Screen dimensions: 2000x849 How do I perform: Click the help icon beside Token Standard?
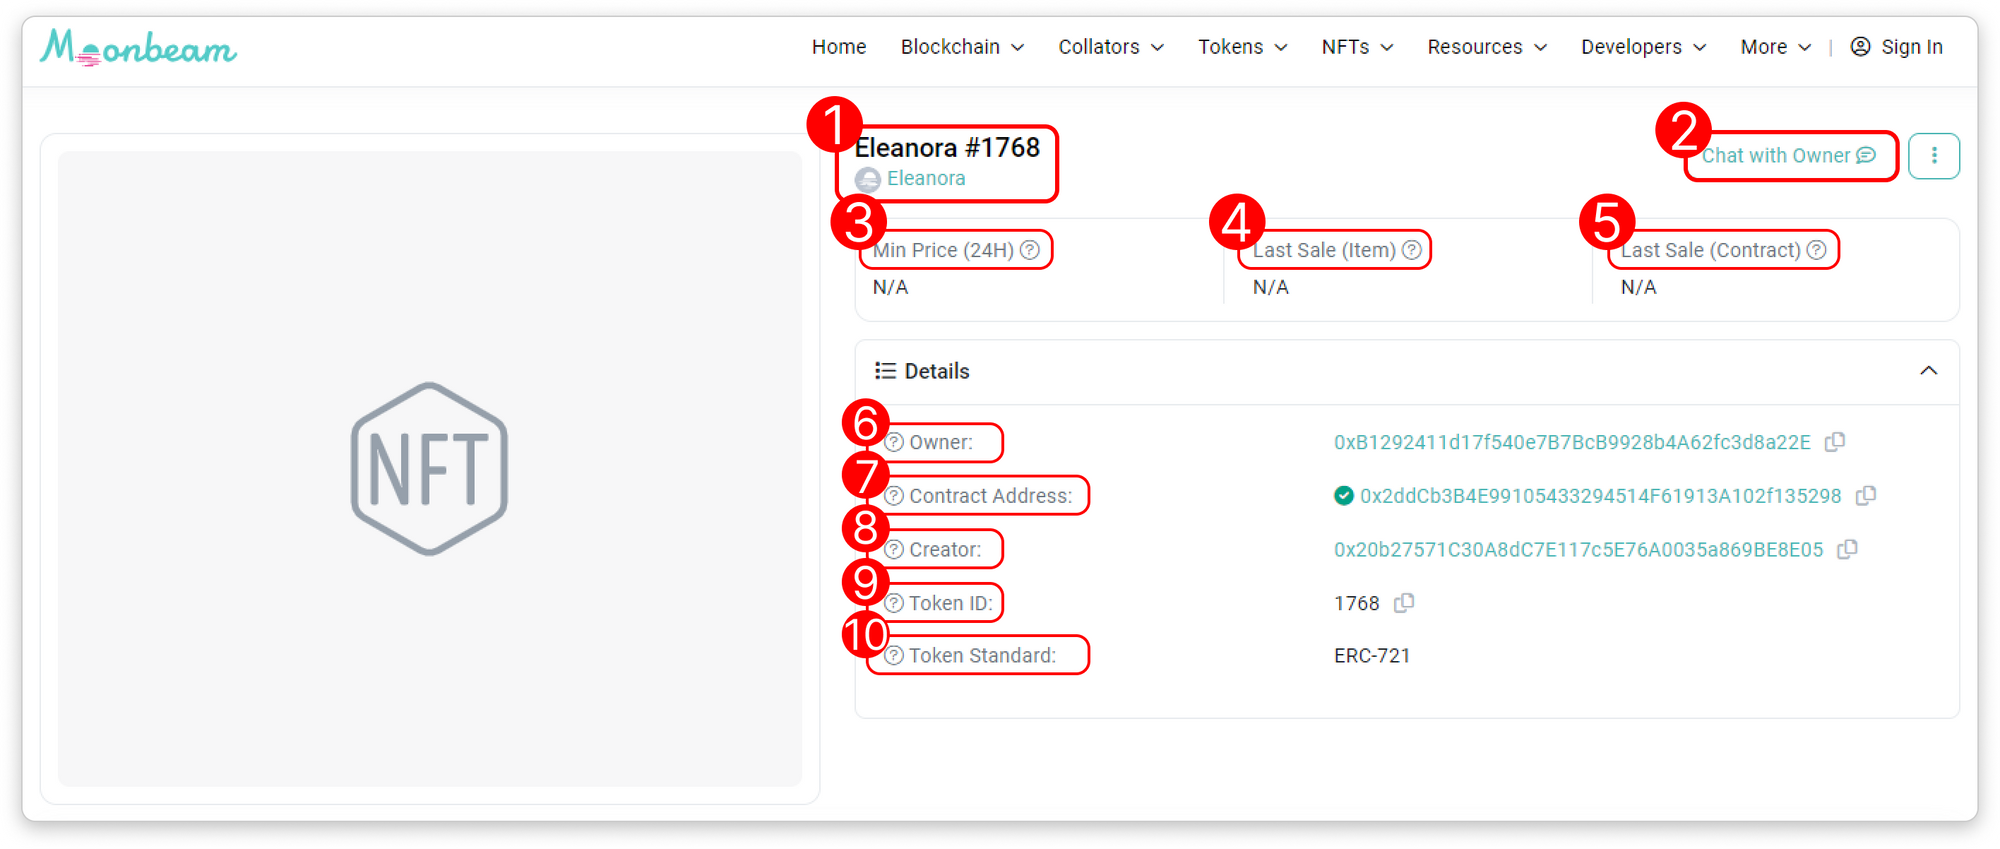pyautogui.click(x=895, y=656)
